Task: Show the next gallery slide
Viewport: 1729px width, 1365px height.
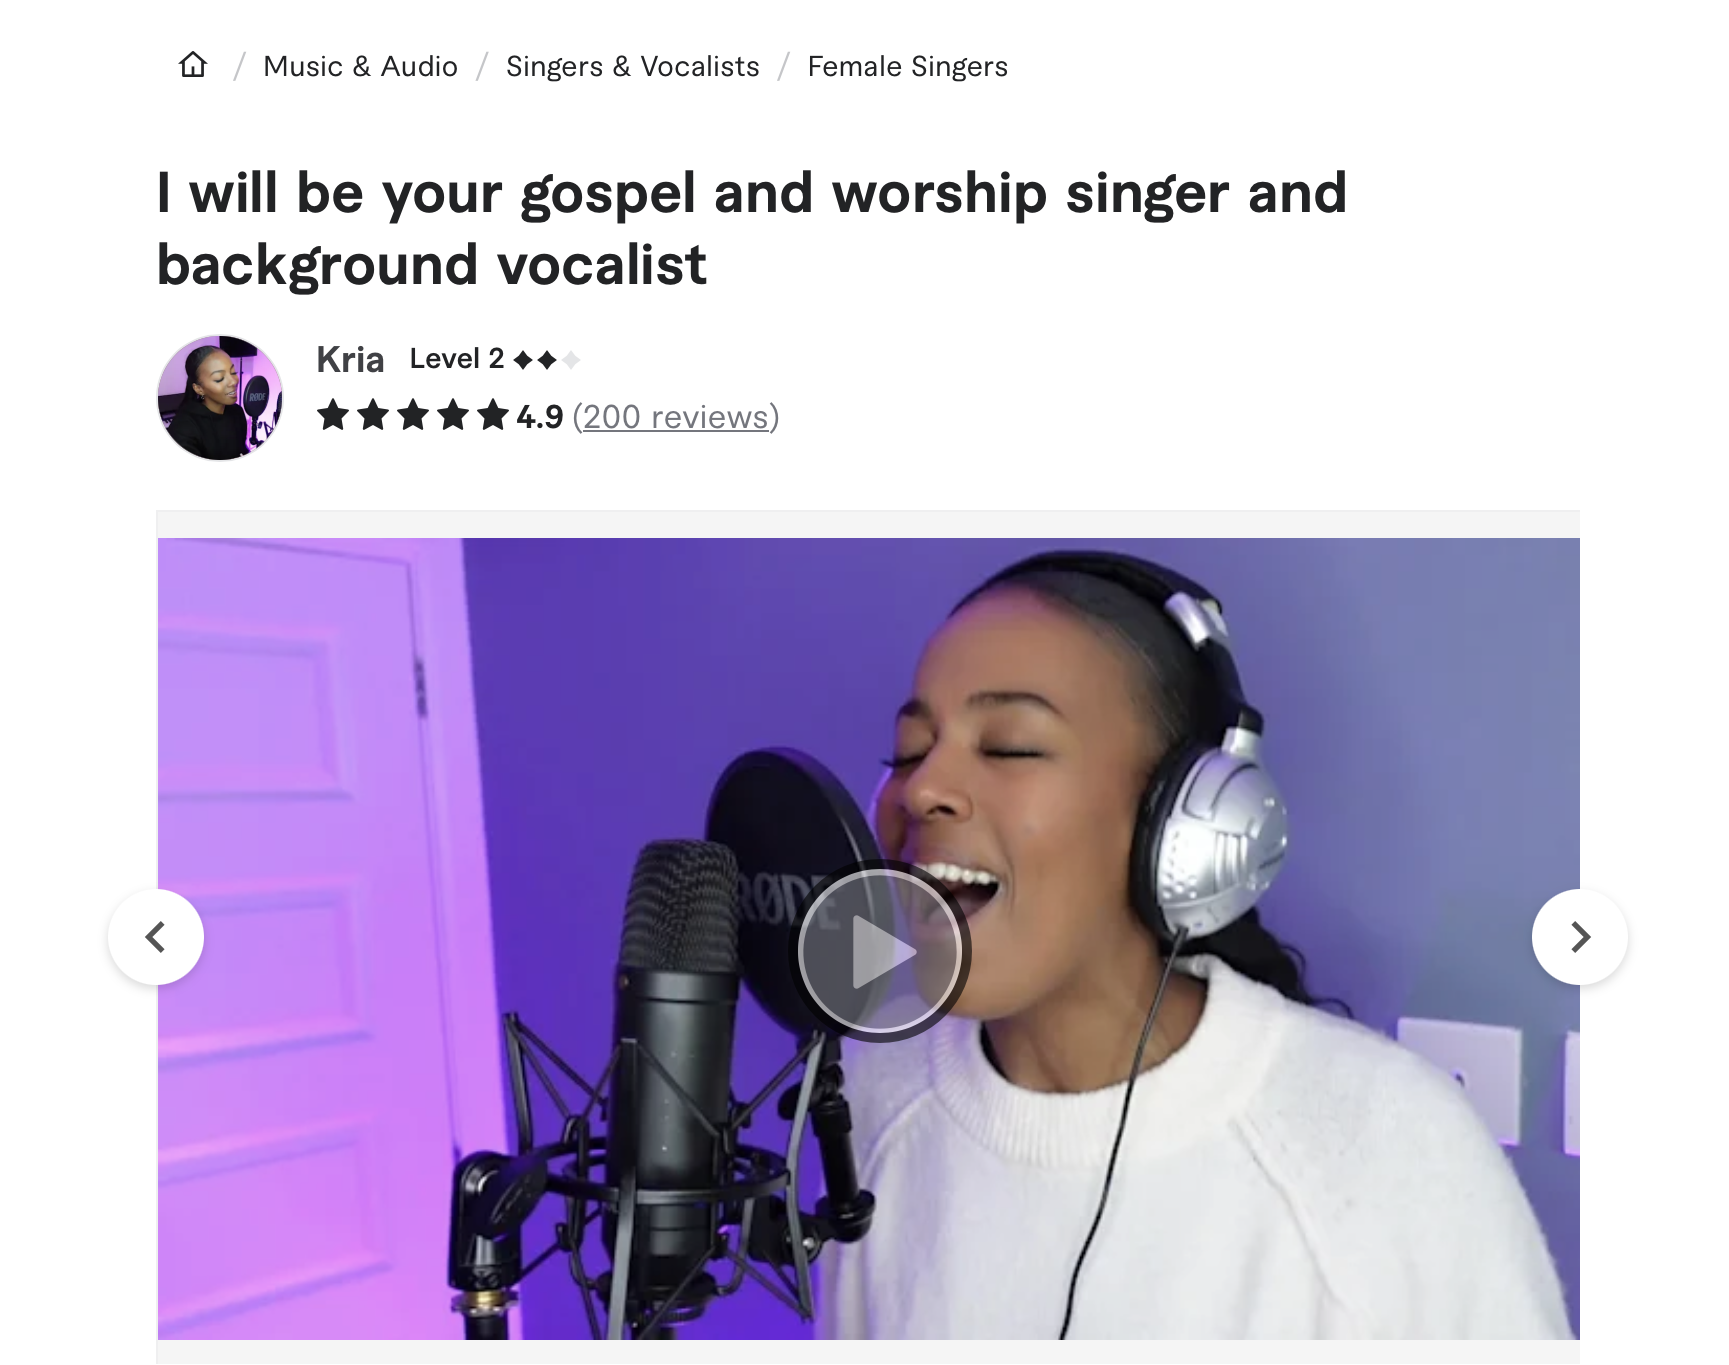Action: click(1580, 937)
